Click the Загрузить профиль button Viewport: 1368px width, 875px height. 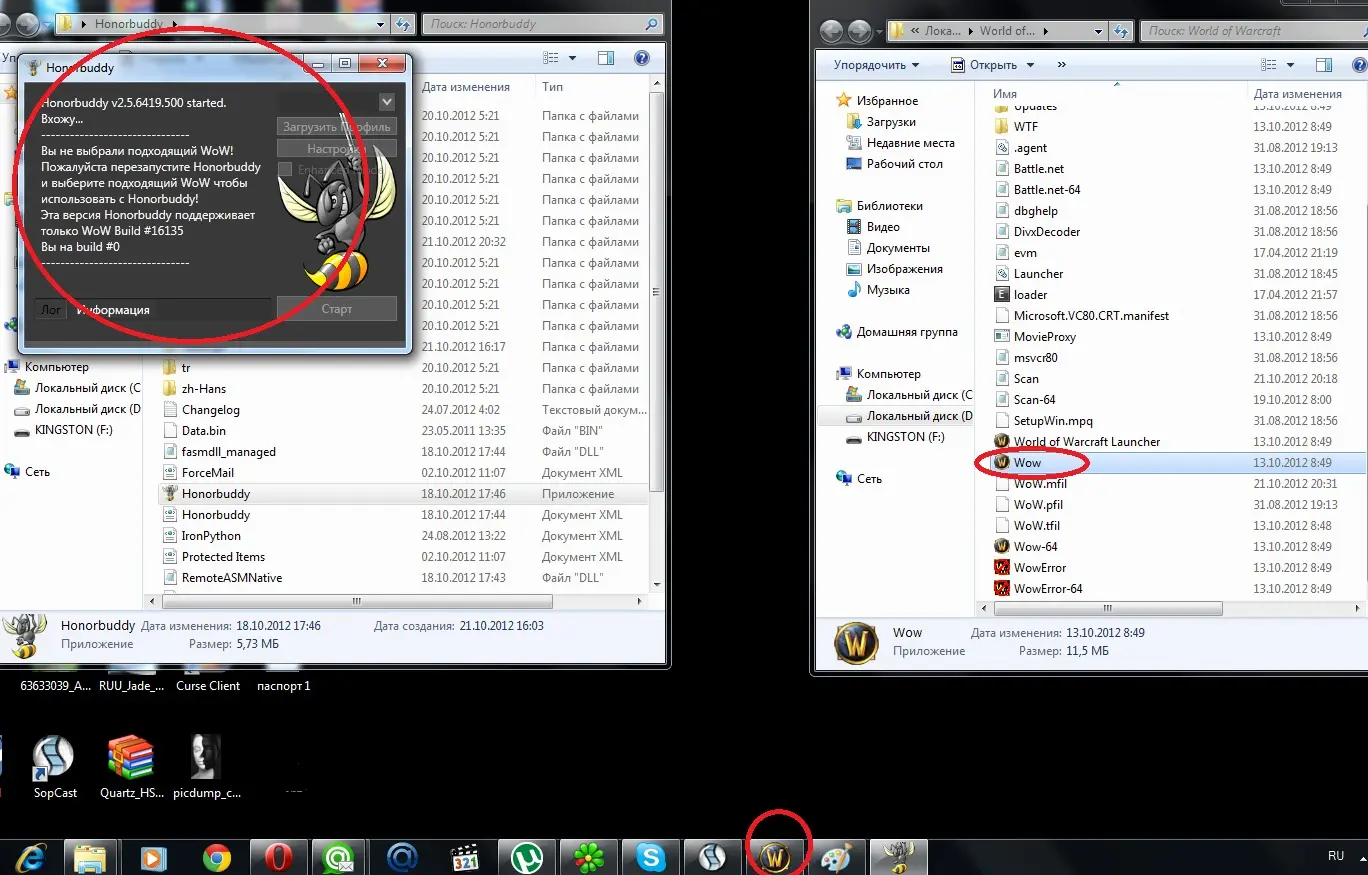click(336, 127)
